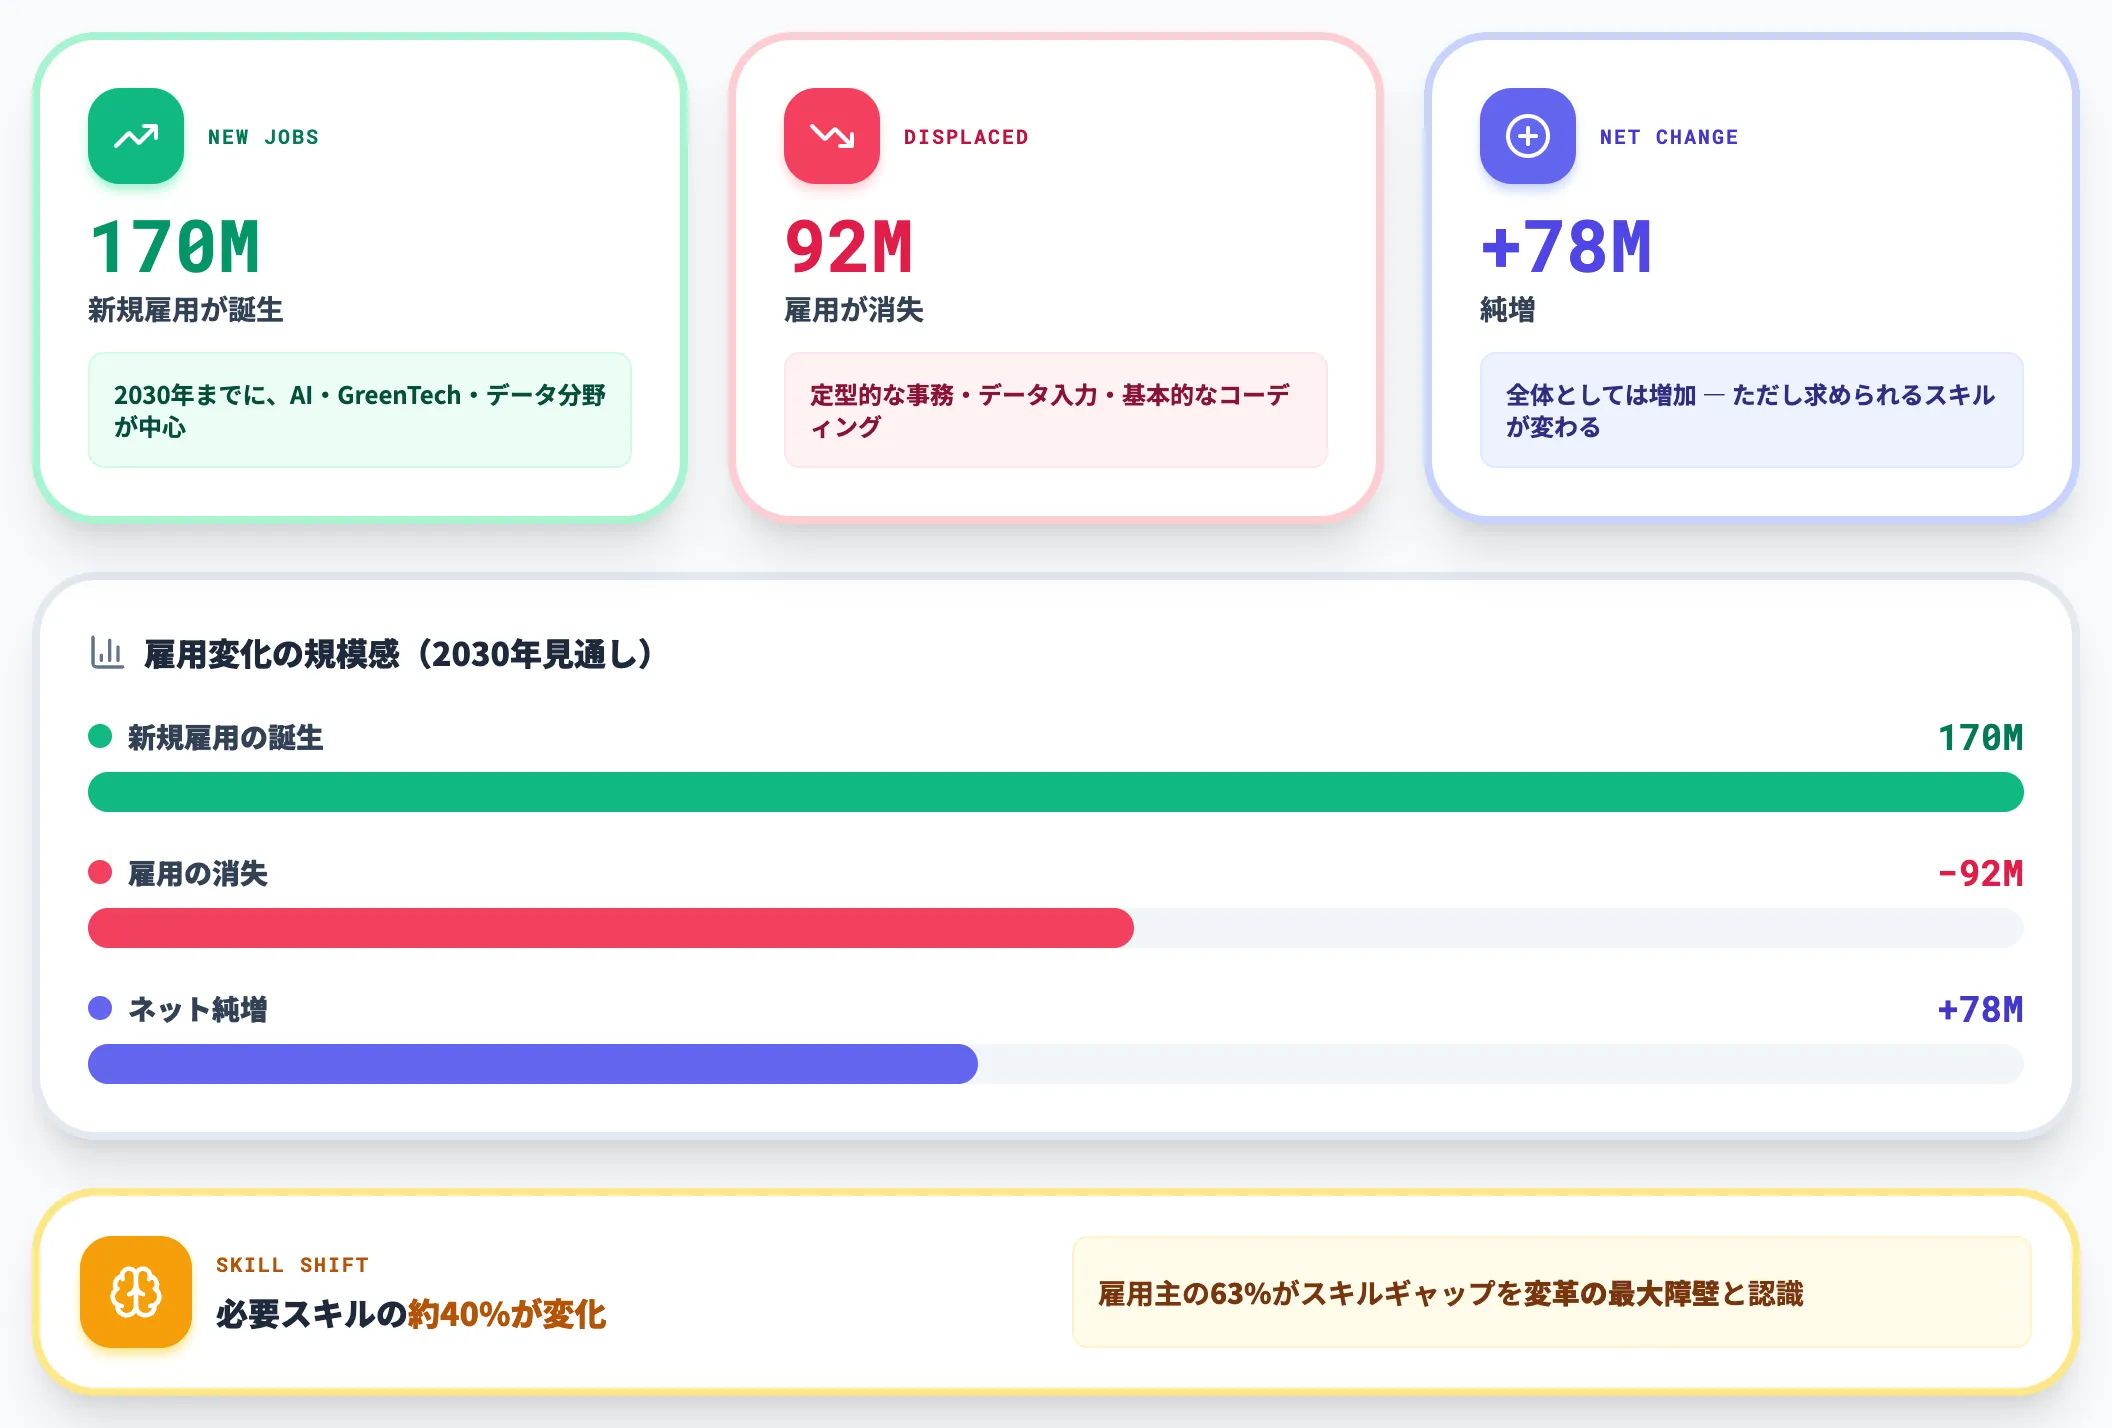
Task: Click the green upward trend icon
Action: 136,136
